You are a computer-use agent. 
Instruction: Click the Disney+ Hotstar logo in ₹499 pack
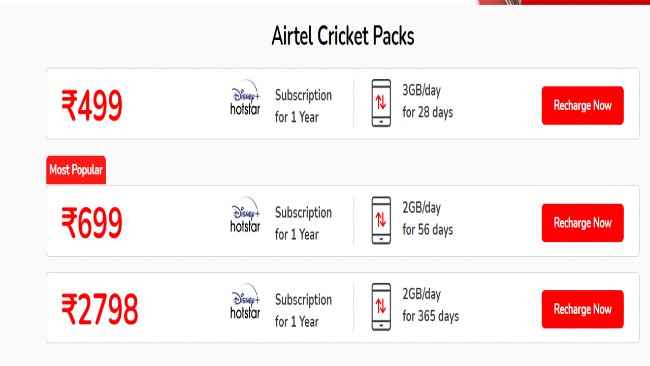(x=245, y=98)
